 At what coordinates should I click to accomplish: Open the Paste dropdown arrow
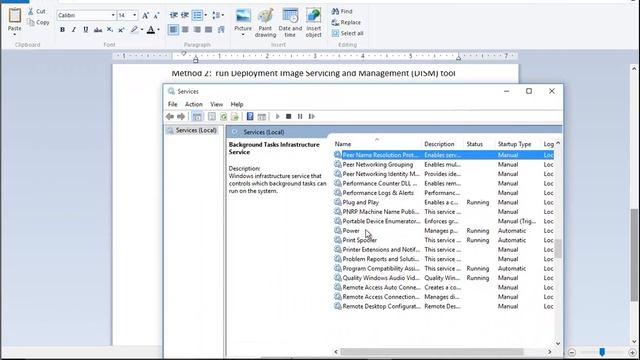coord(15,35)
